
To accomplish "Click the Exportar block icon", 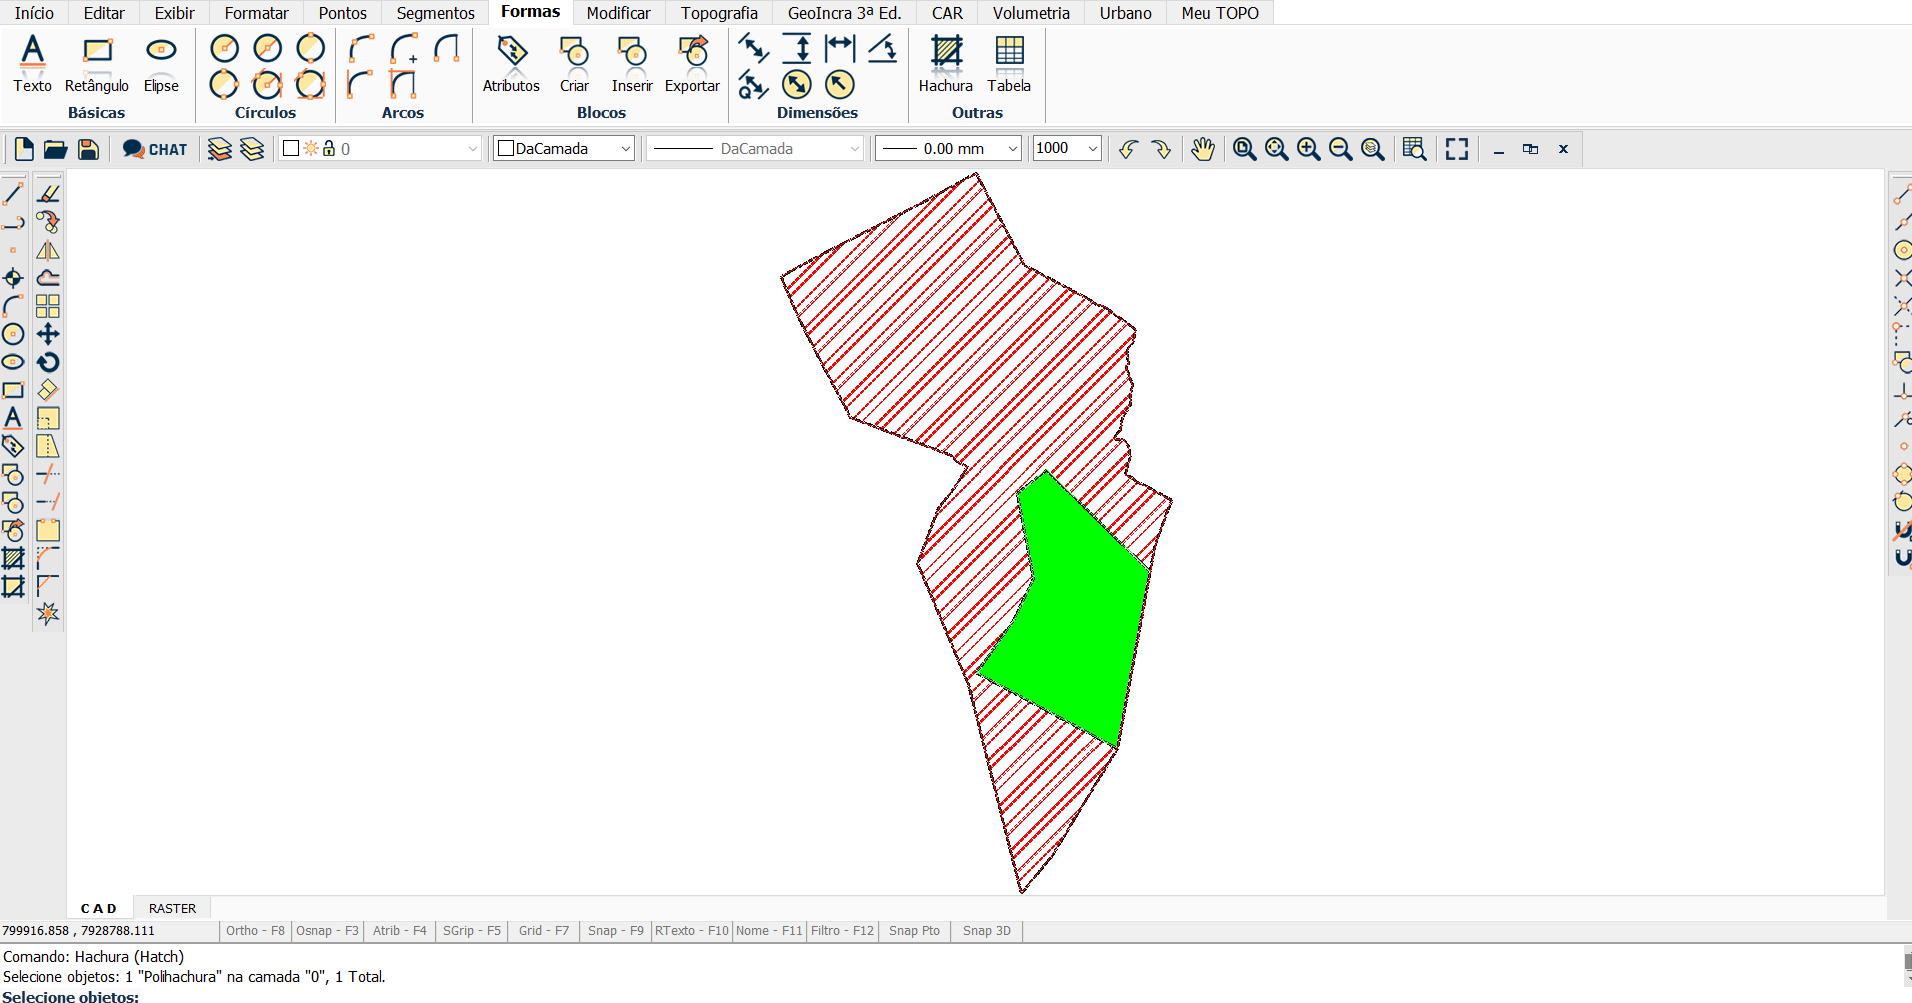I will pyautogui.click(x=692, y=62).
